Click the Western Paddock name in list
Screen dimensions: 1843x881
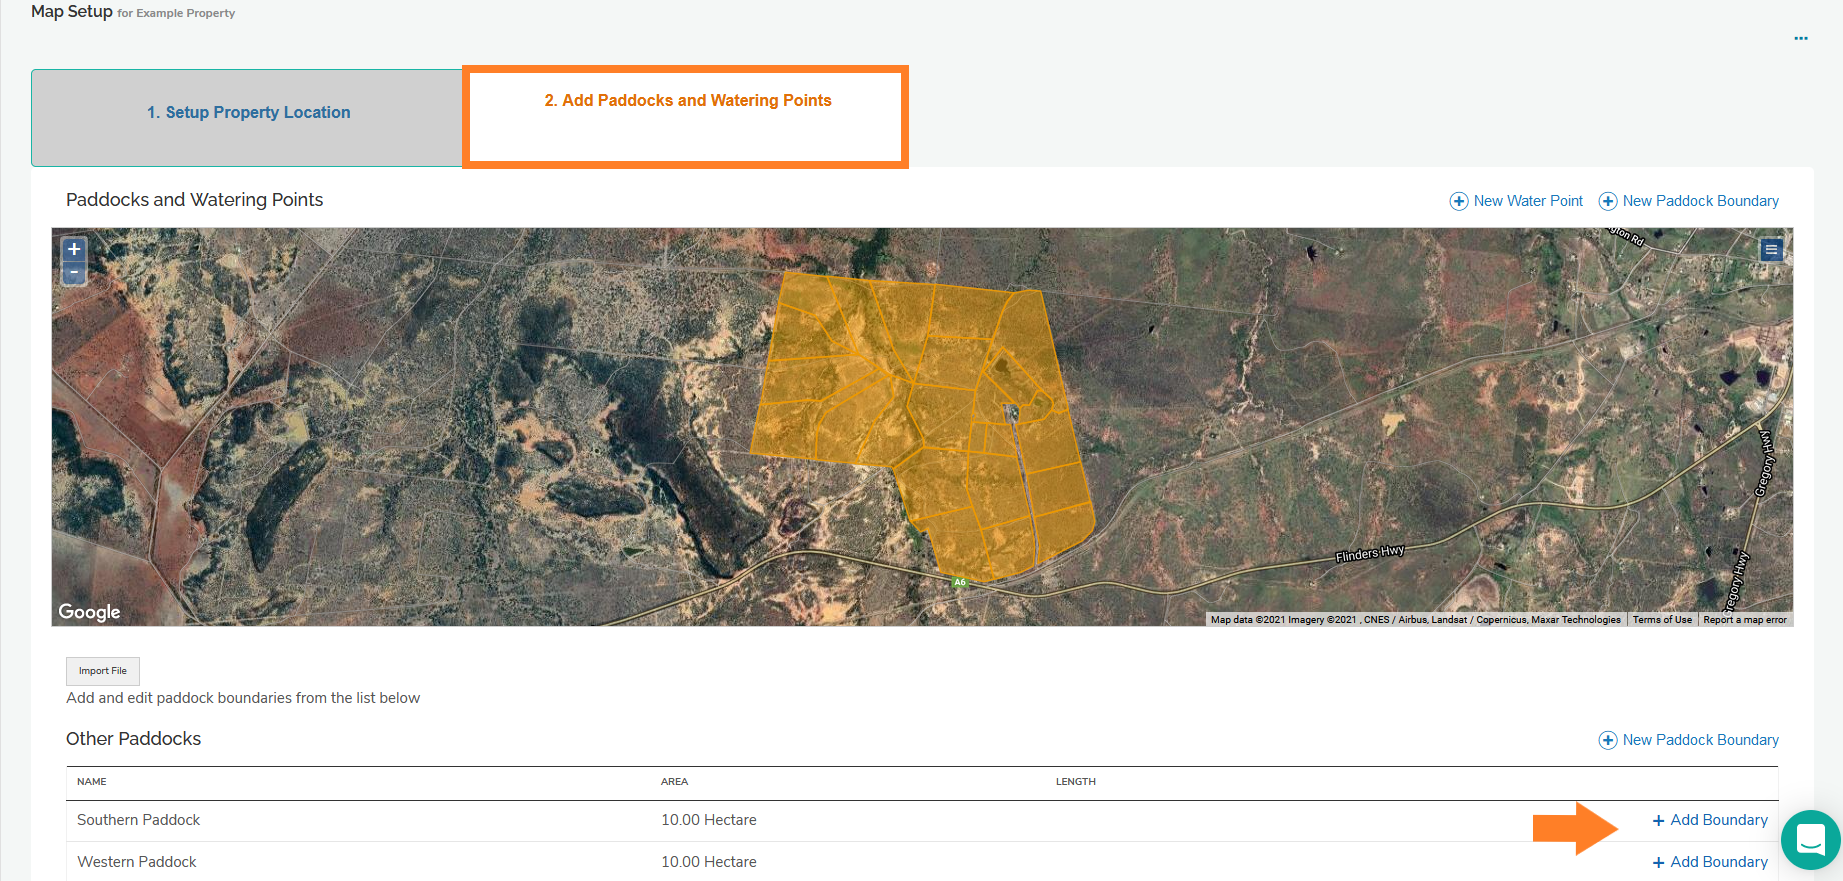point(137,862)
